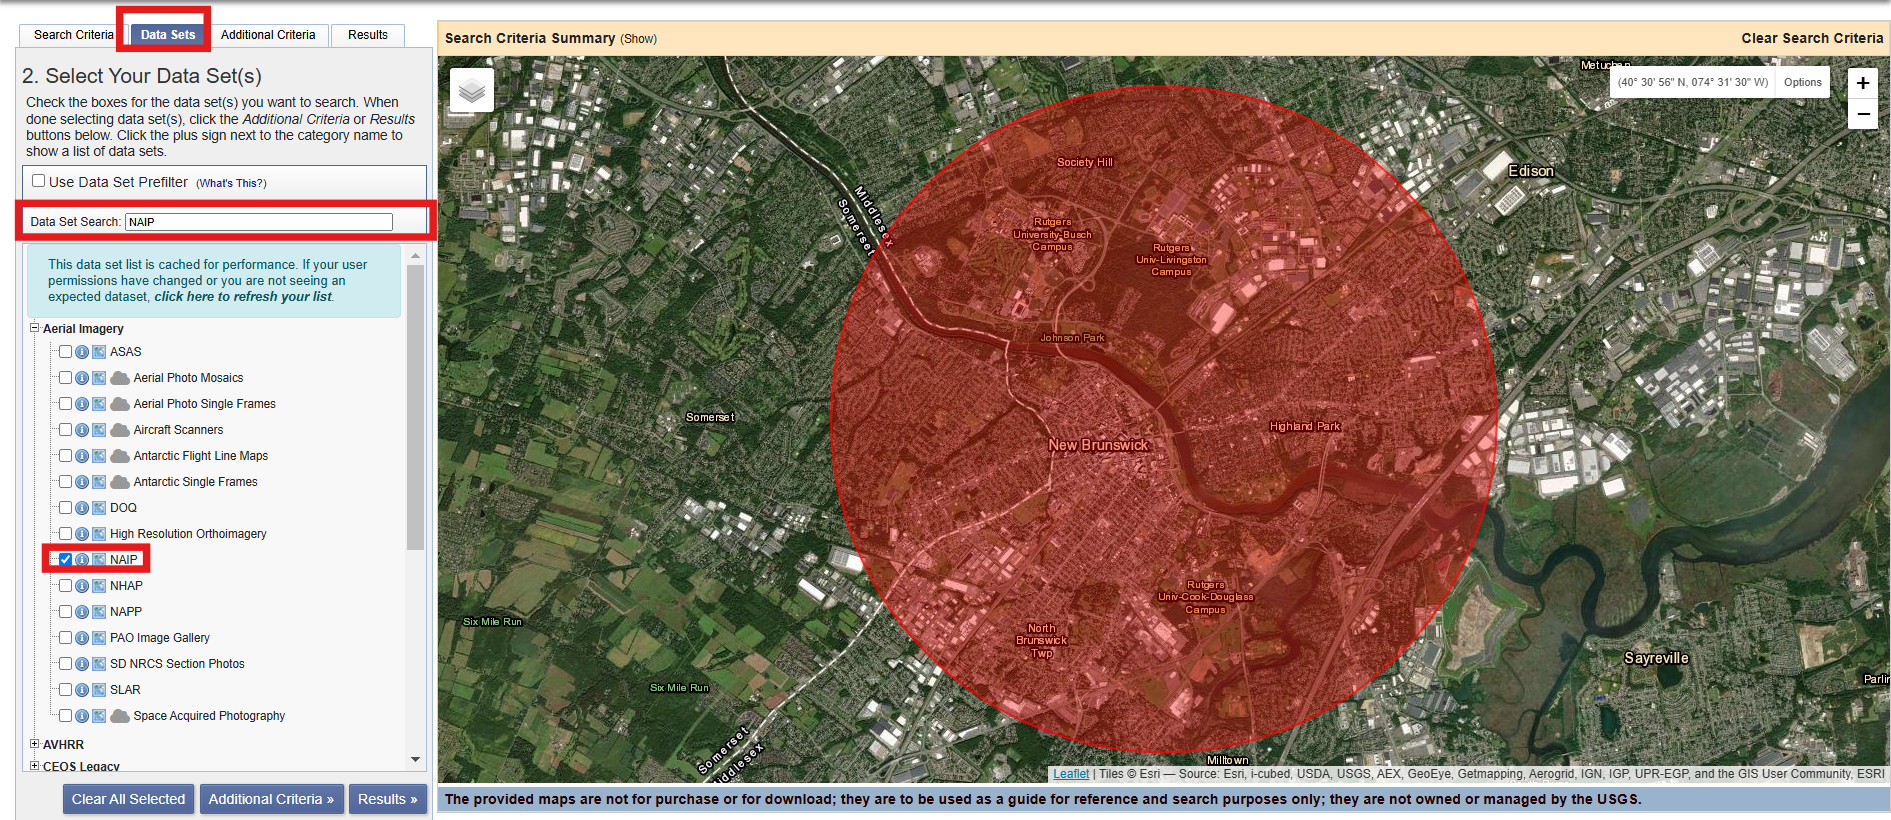Image resolution: width=1891 pixels, height=820 pixels.
Task: Open the Additional Criteria tab
Action: (268, 35)
